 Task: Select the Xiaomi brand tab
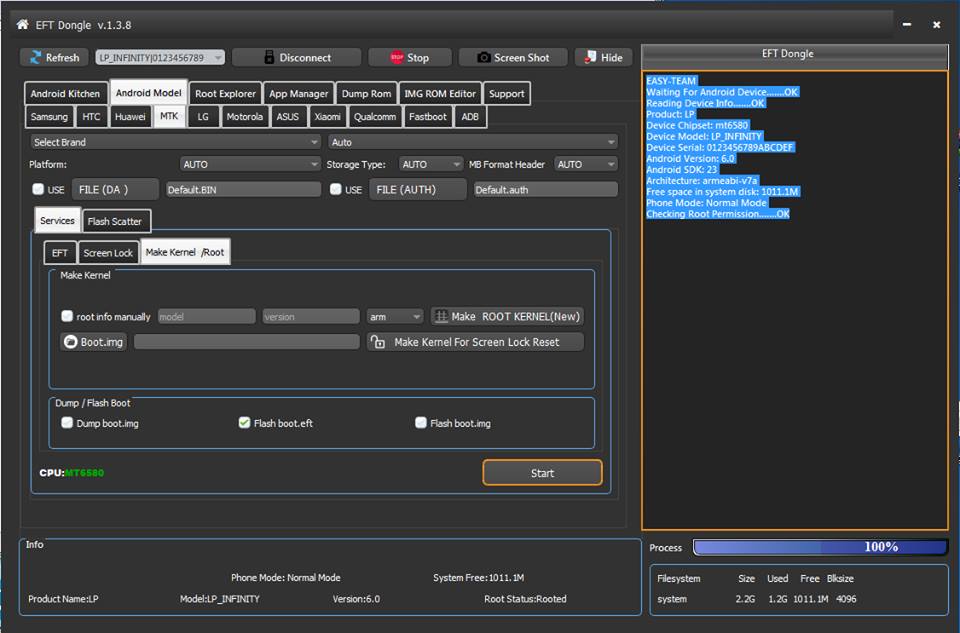[328, 116]
